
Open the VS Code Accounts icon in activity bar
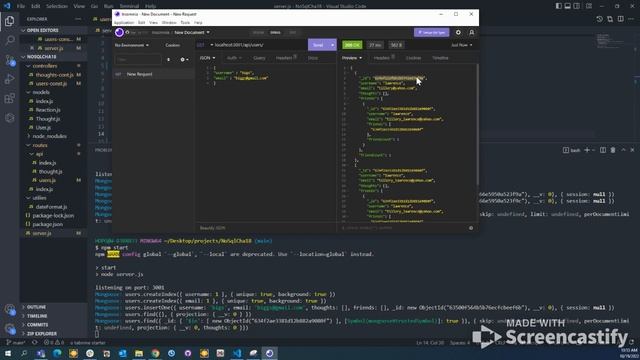coord(9,309)
